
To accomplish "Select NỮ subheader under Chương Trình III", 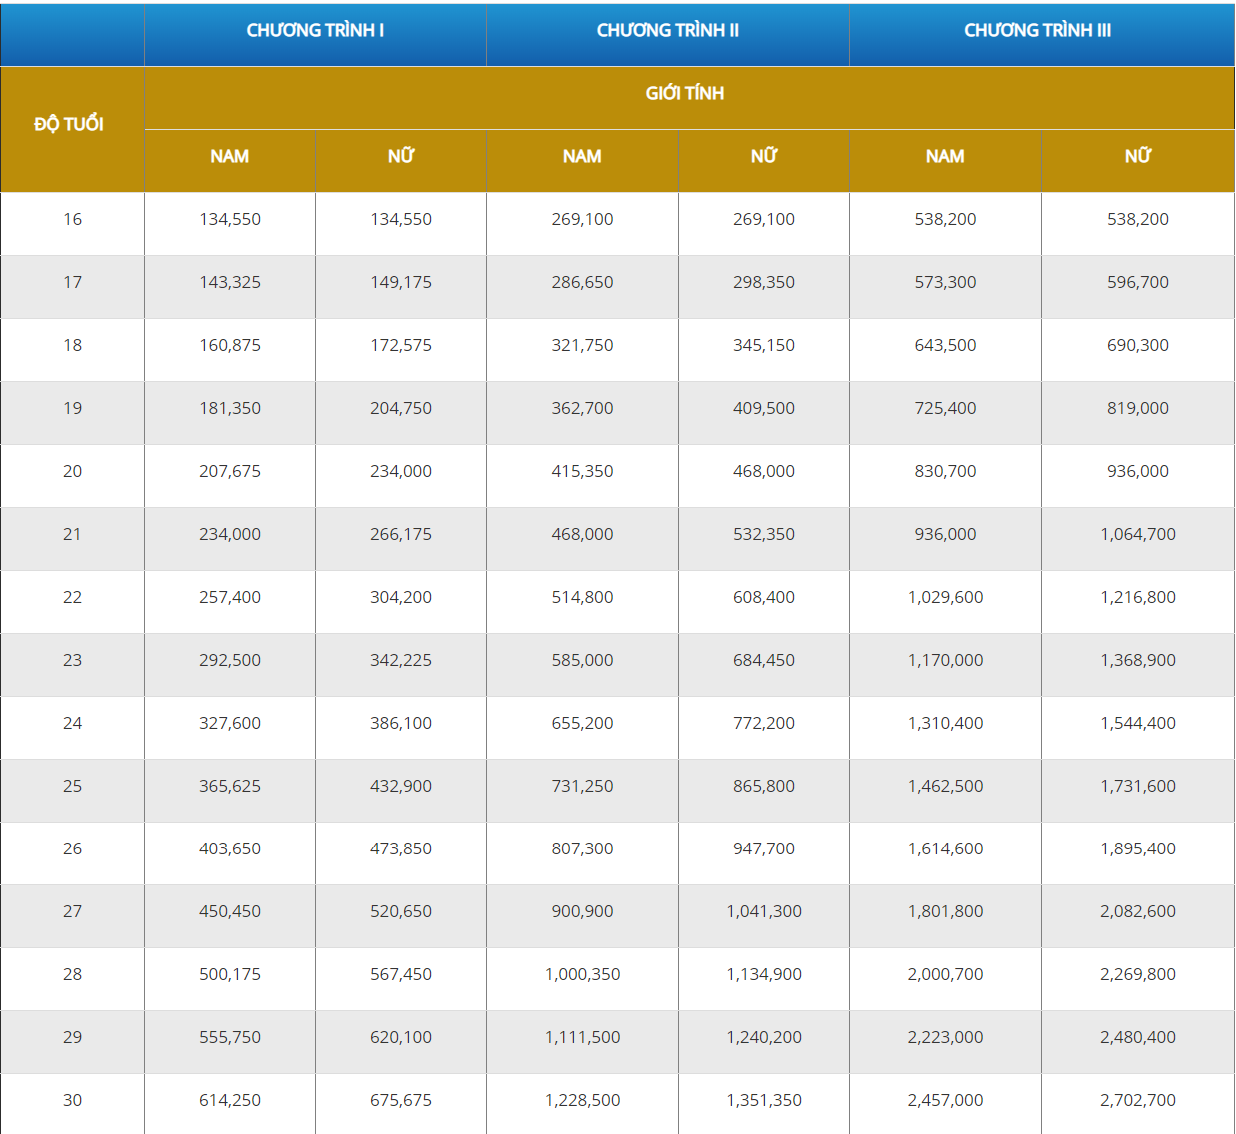I will pos(1137,157).
